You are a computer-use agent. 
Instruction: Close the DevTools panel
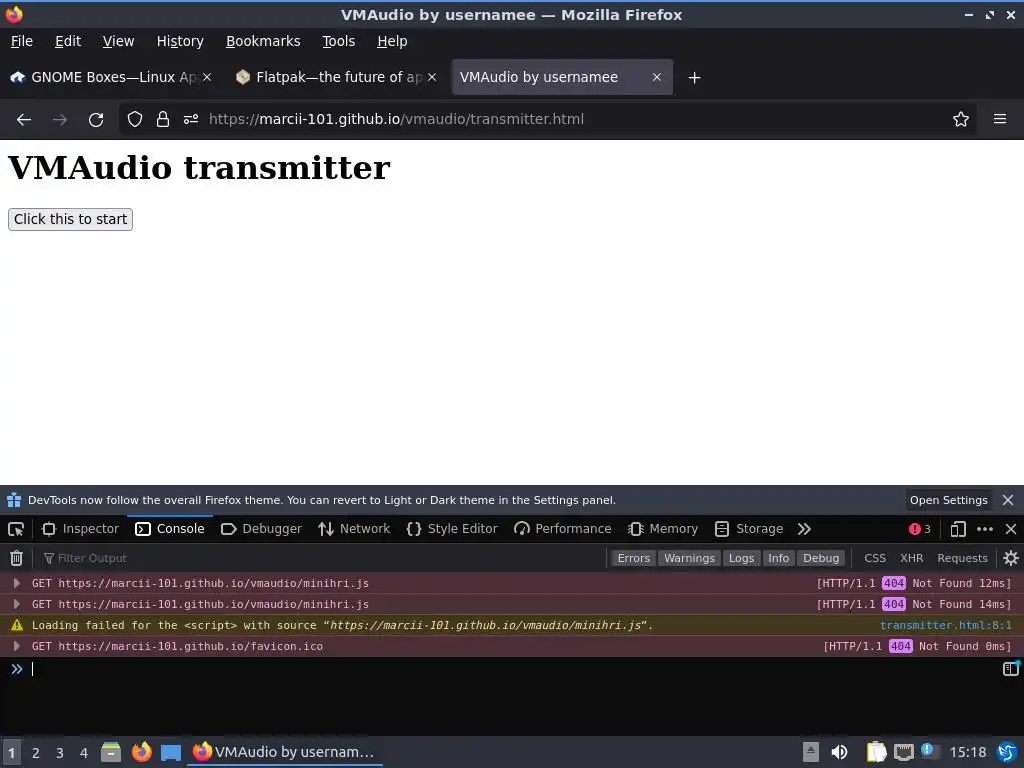pos(1011,529)
